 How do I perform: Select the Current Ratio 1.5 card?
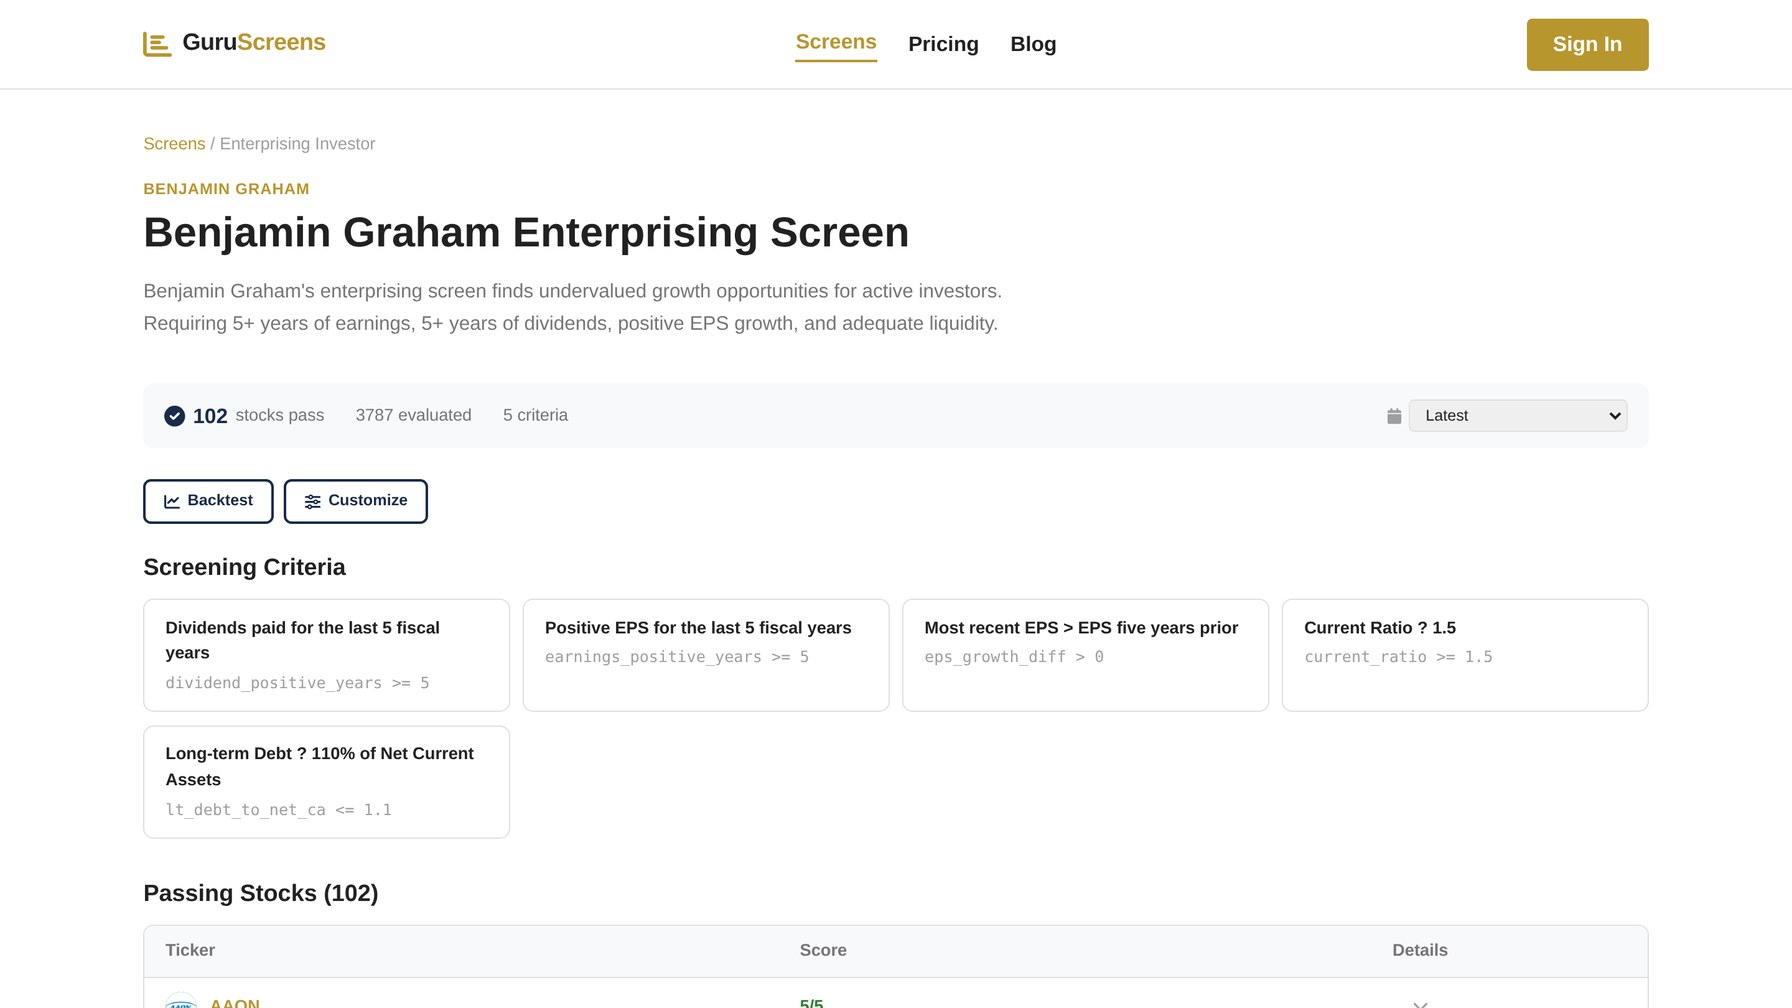tap(1465, 655)
